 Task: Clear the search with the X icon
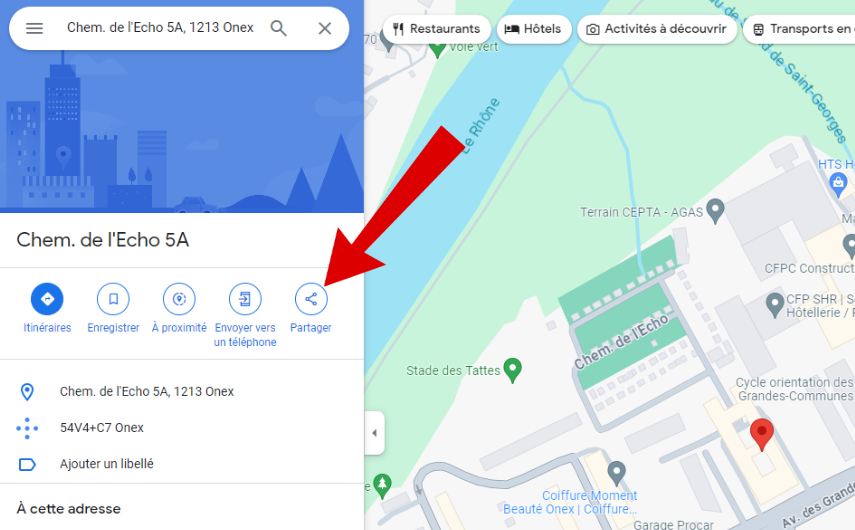[x=325, y=28]
